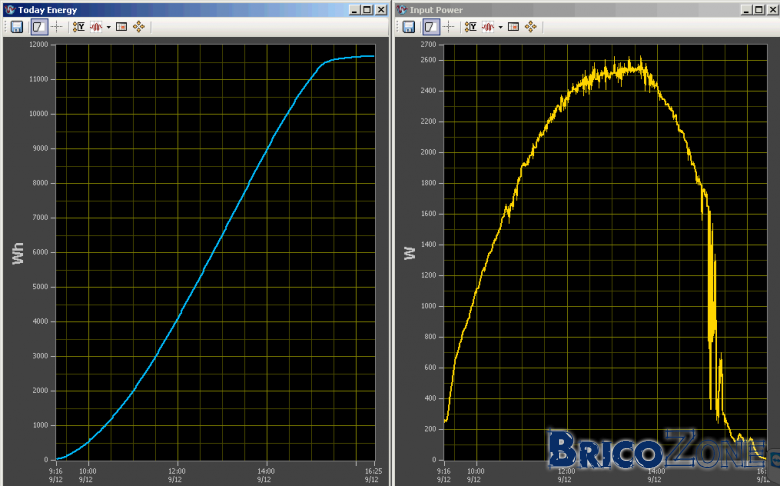Enable crosshair cursor in Input Power window
Image resolution: width=780 pixels, height=486 pixels.
click(449, 27)
